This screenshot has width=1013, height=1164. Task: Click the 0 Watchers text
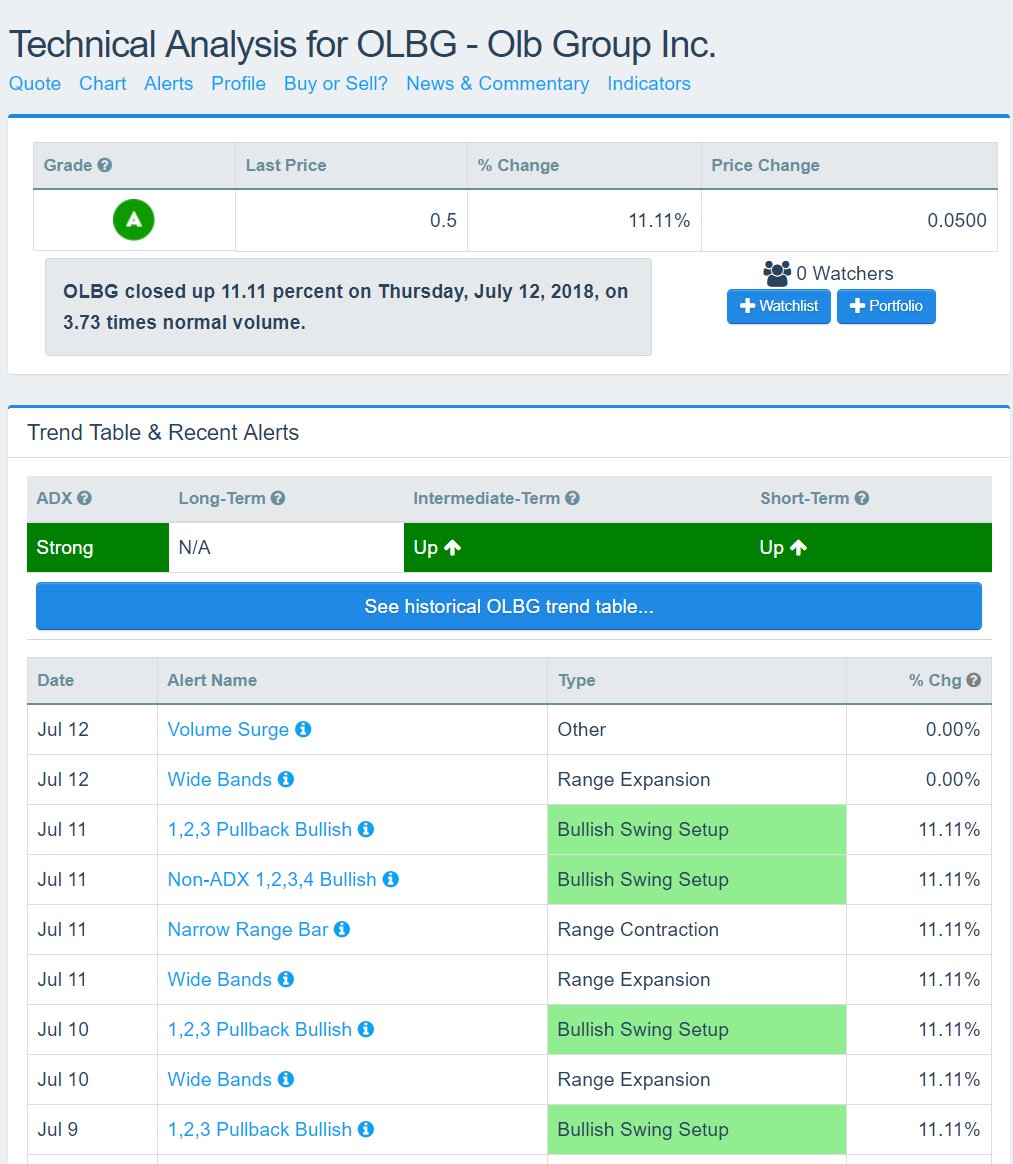[x=845, y=273]
